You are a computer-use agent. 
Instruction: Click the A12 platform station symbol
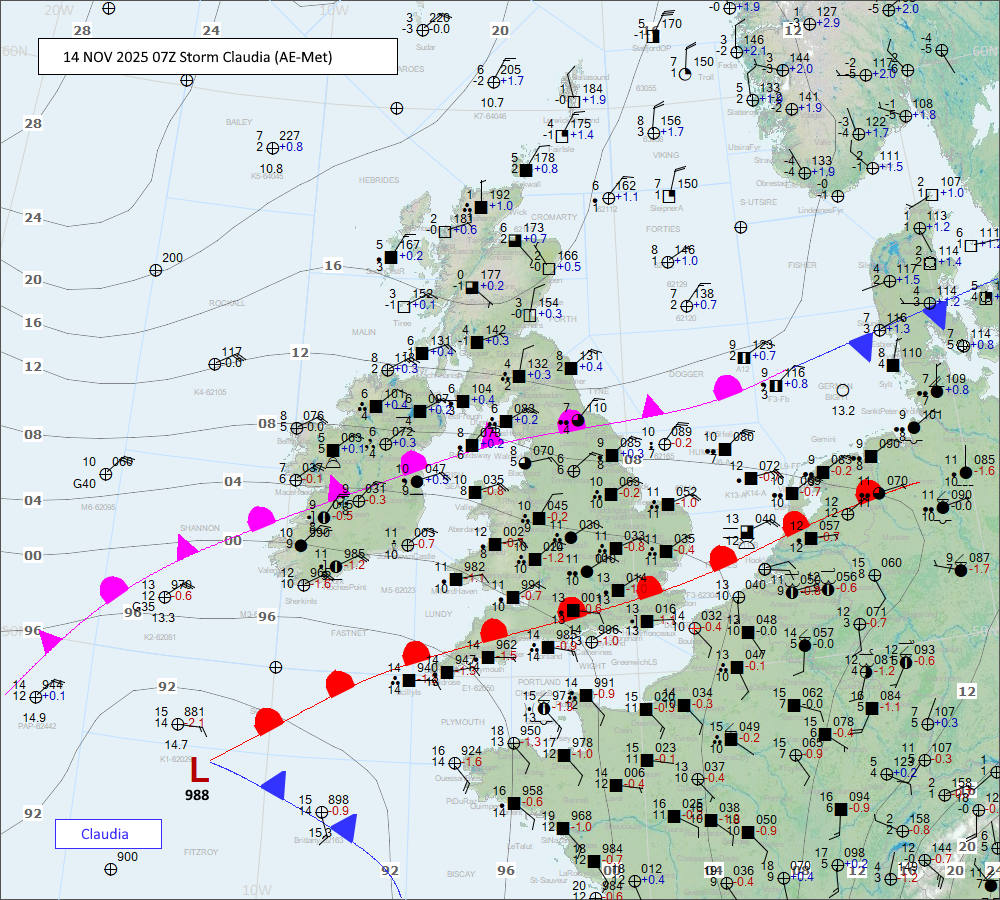(x=743, y=356)
